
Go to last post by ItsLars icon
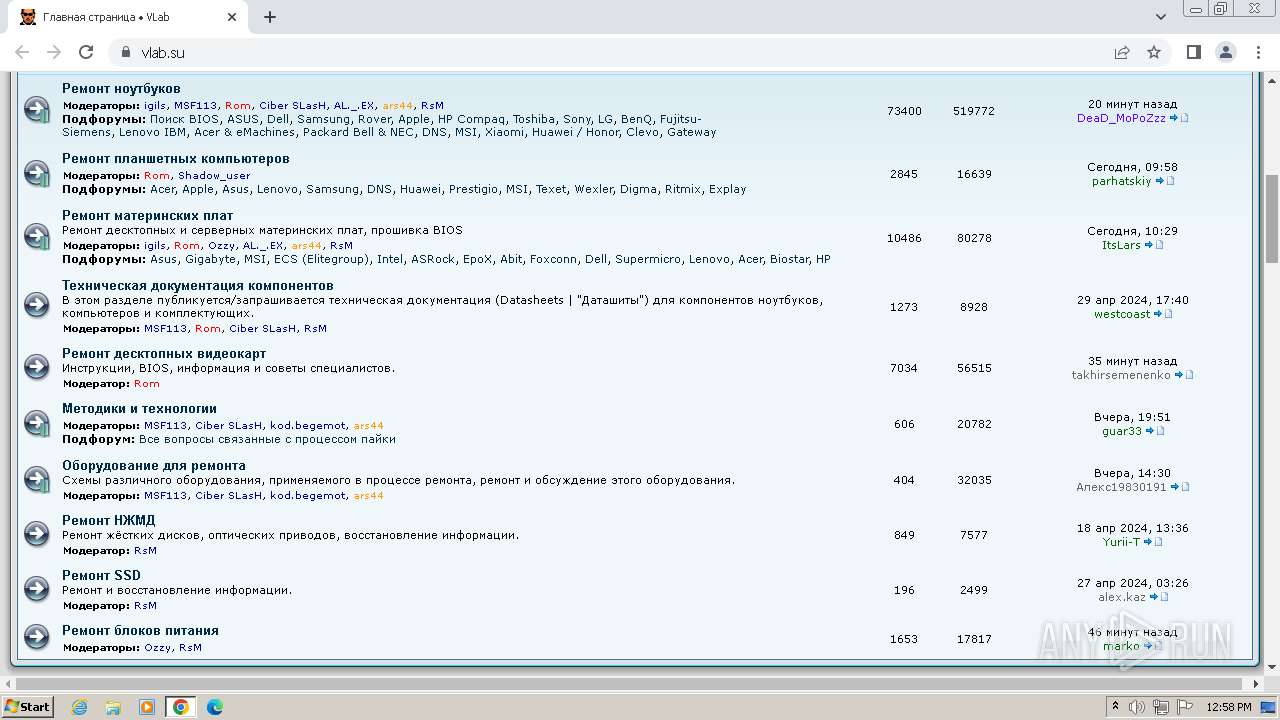click(x=1154, y=245)
